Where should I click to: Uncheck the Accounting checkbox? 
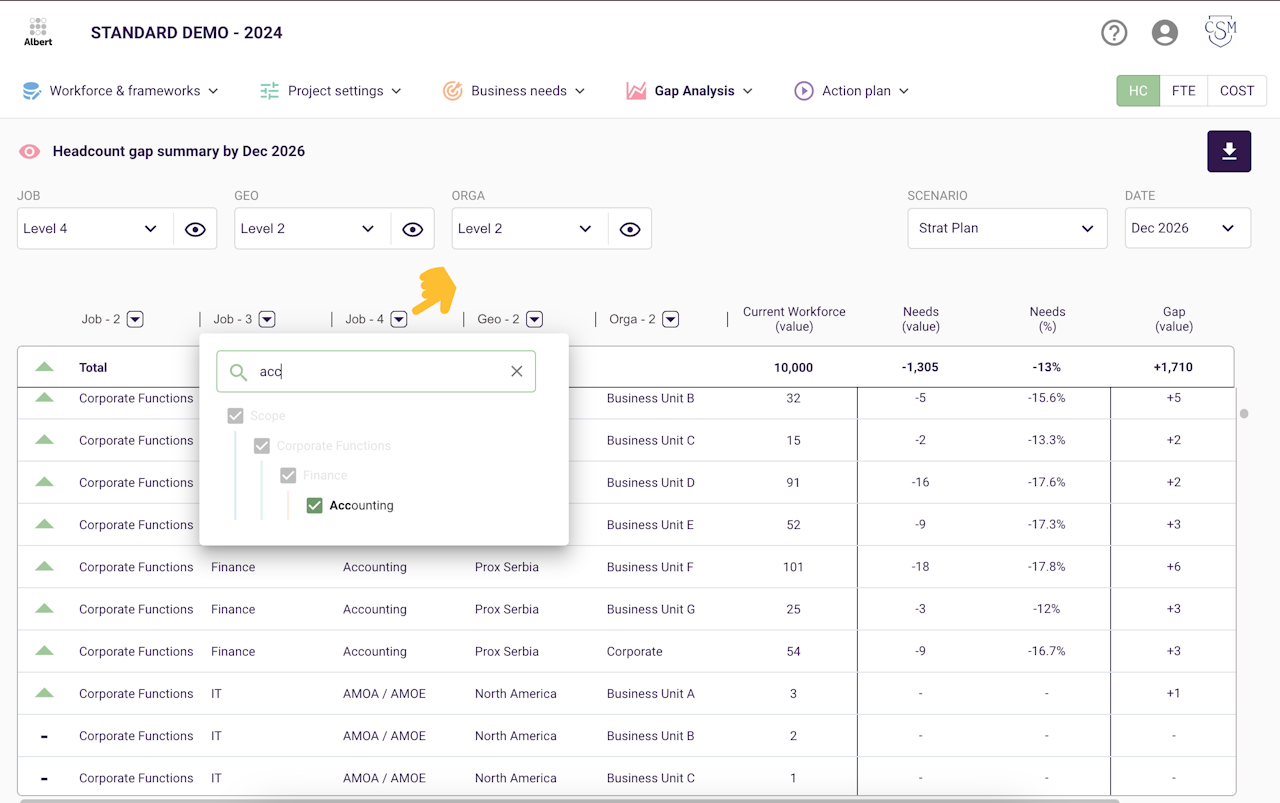pos(314,505)
